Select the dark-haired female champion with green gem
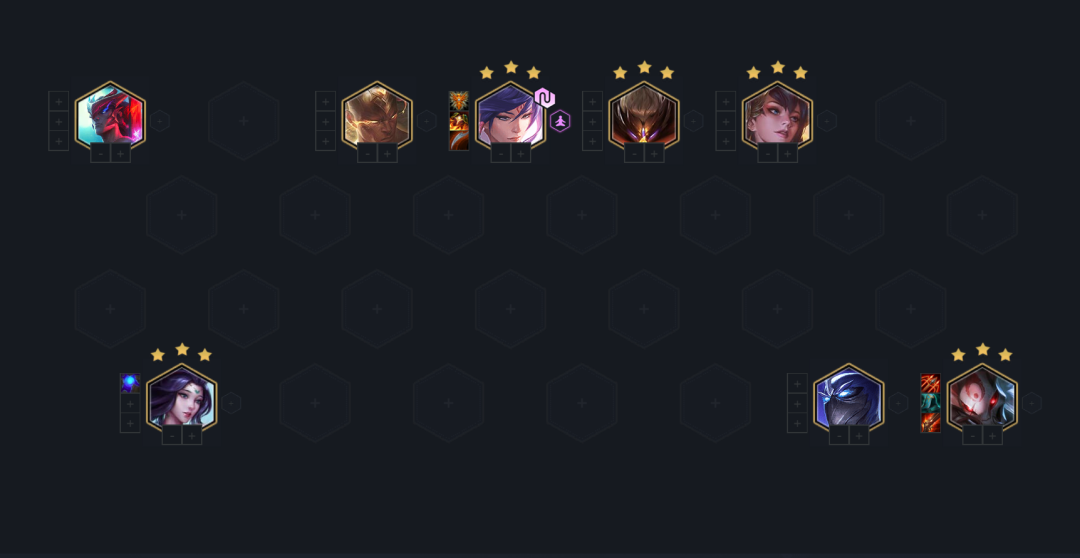This screenshot has width=1080, height=558. tap(182, 400)
